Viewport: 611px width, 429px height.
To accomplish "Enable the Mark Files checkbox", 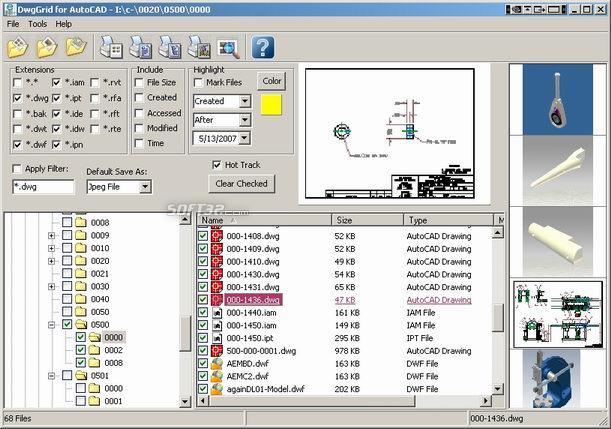I will (198, 83).
